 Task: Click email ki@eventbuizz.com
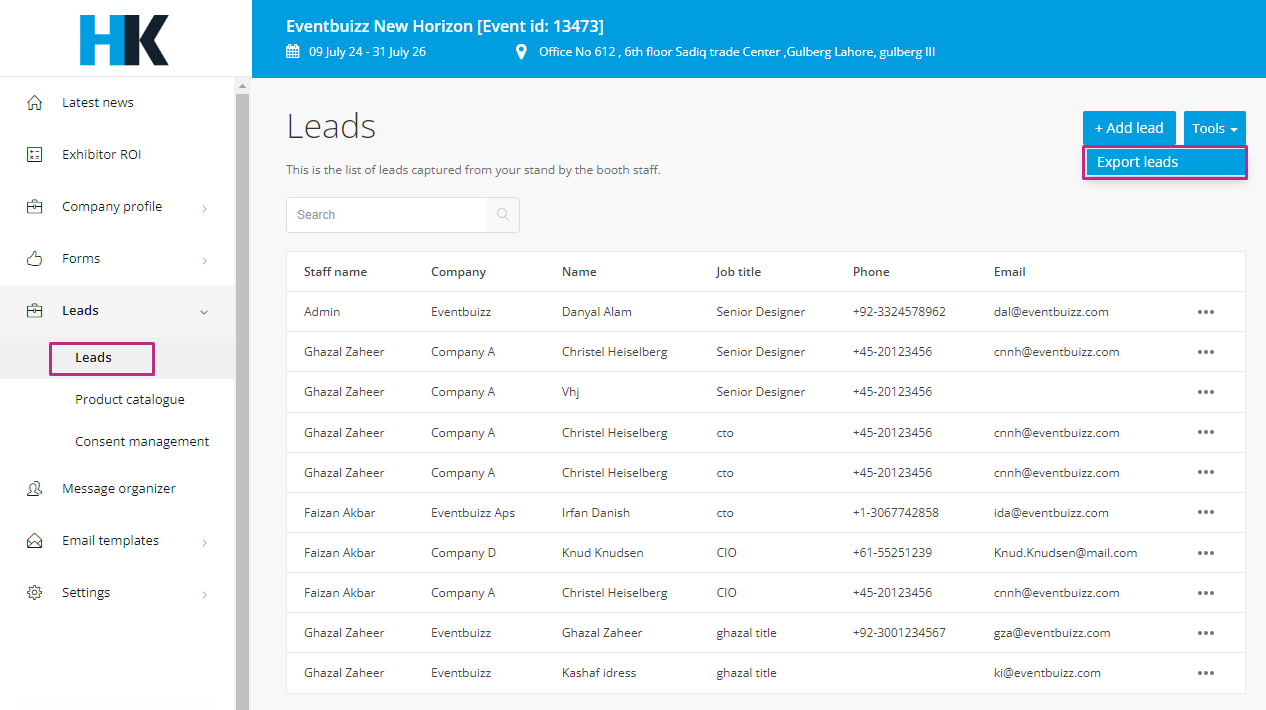[x=1047, y=673]
